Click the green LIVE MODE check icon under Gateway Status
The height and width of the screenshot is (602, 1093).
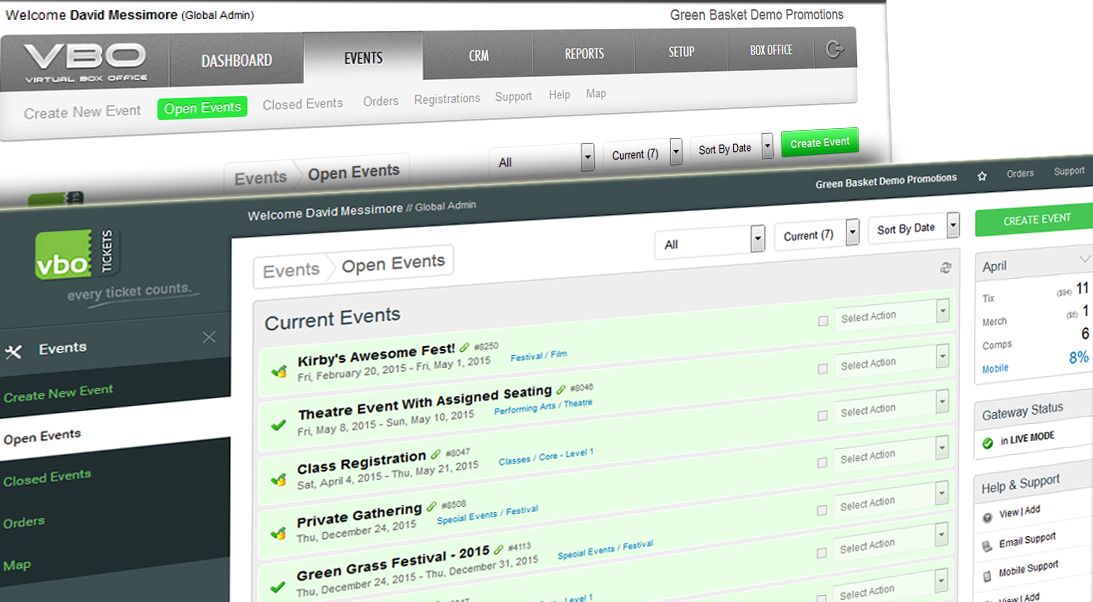point(987,443)
